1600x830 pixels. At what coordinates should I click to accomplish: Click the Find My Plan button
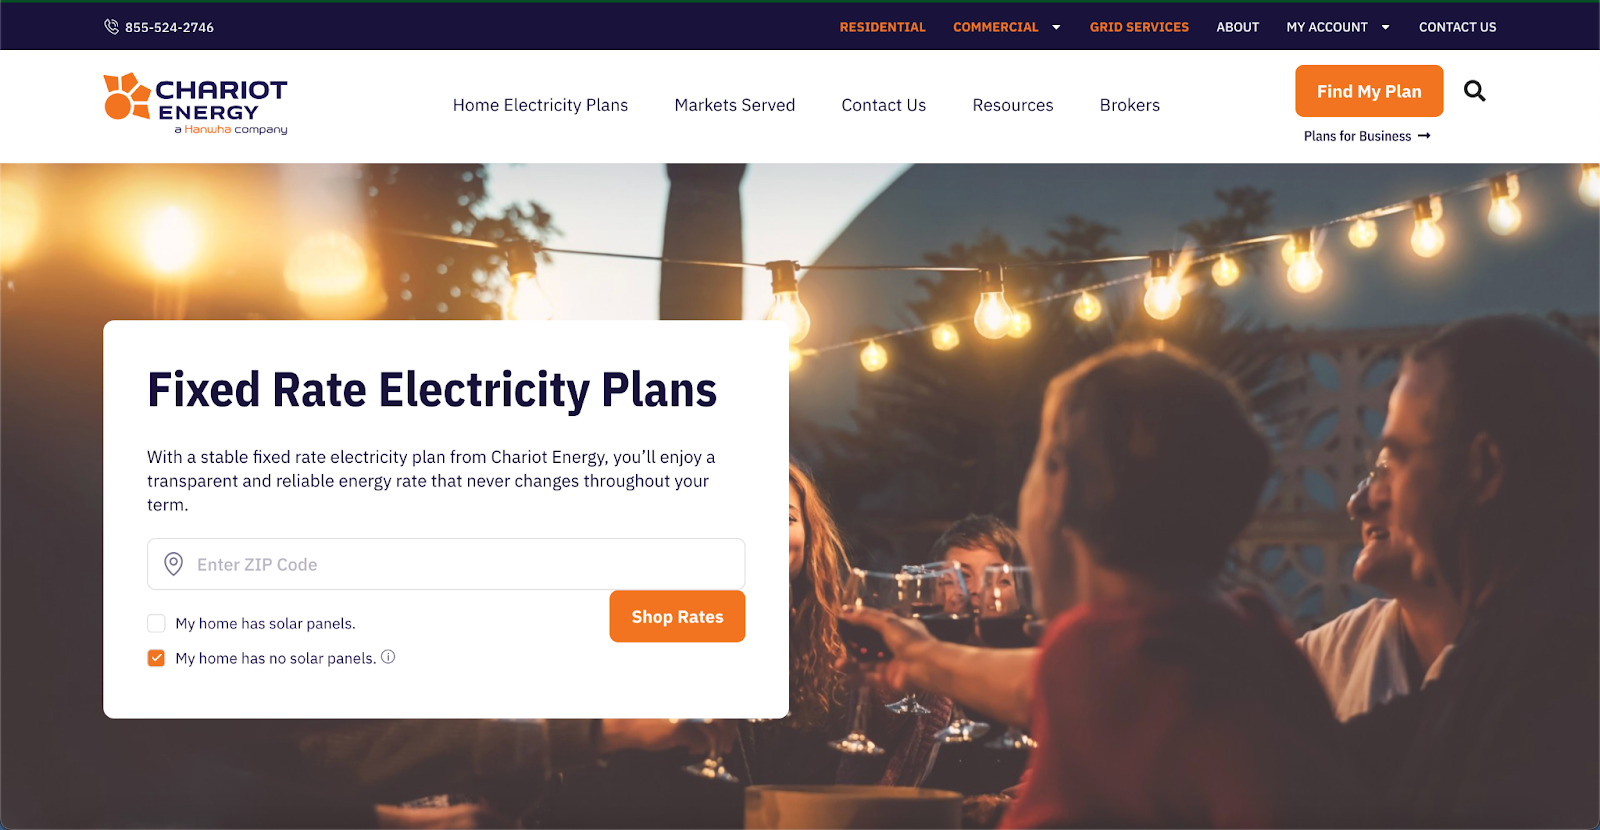(x=1369, y=91)
